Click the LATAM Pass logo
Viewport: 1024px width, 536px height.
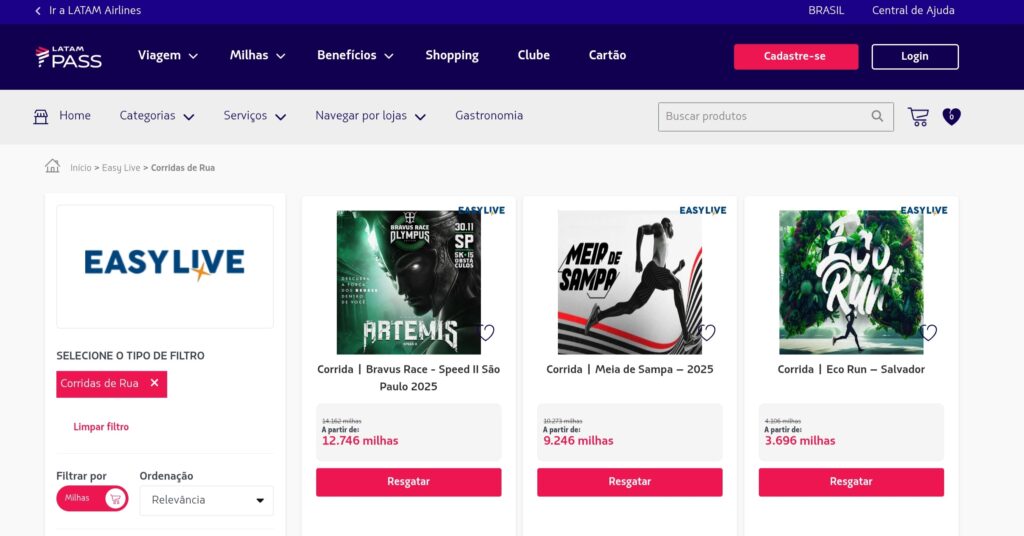pyautogui.click(x=68, y=57)
